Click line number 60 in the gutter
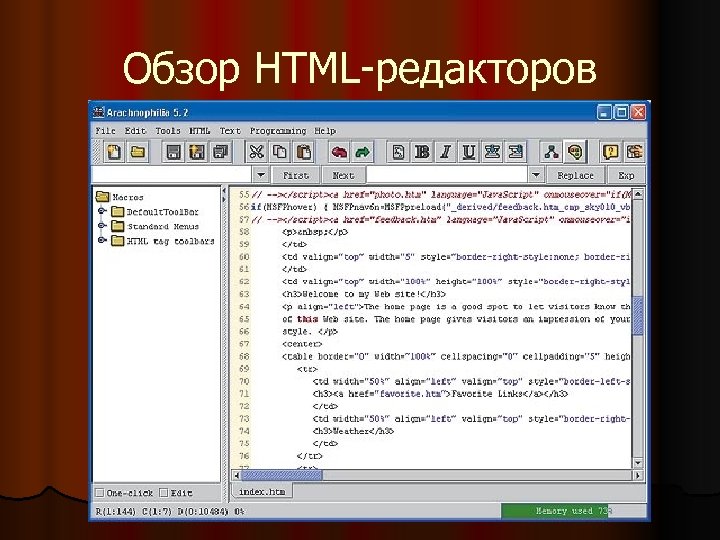Viewport: 720px width, 540px height. pos(244,257)
